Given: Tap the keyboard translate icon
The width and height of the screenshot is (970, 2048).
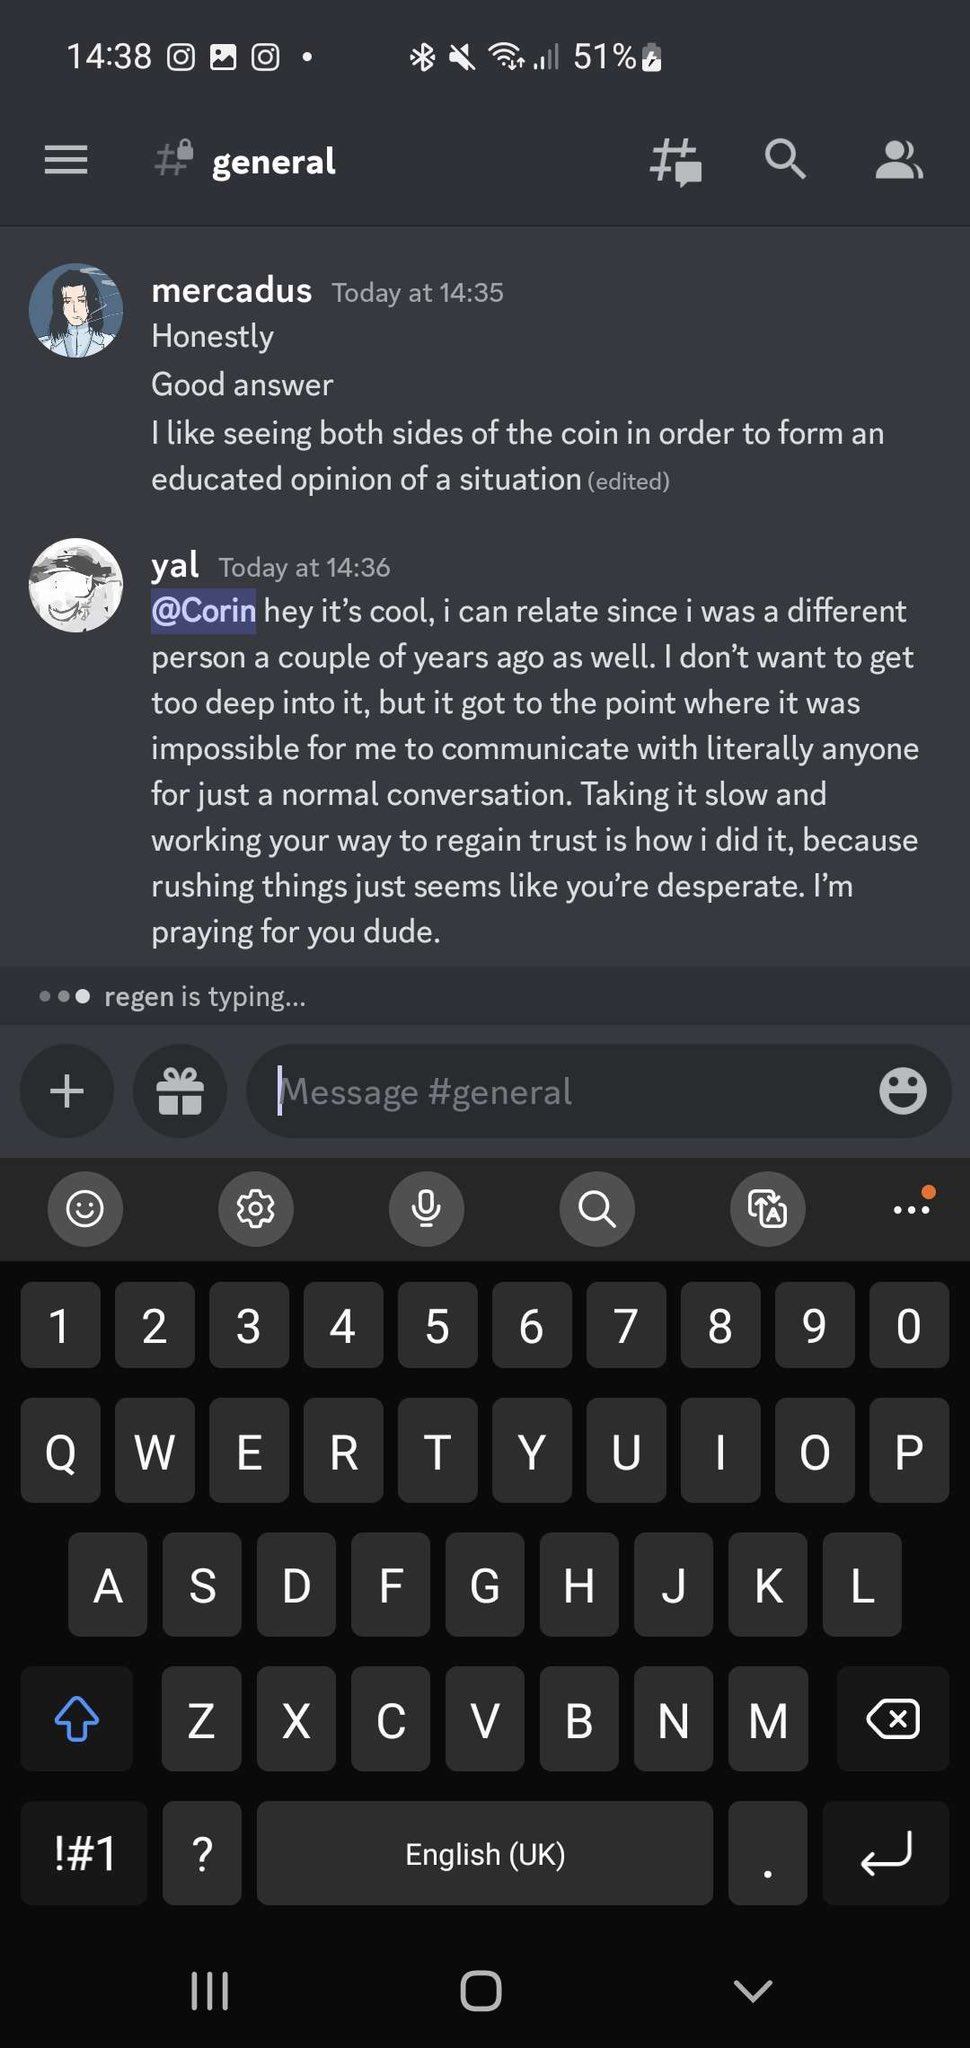Looking at the screenshot, I should tap(768, 1208).
